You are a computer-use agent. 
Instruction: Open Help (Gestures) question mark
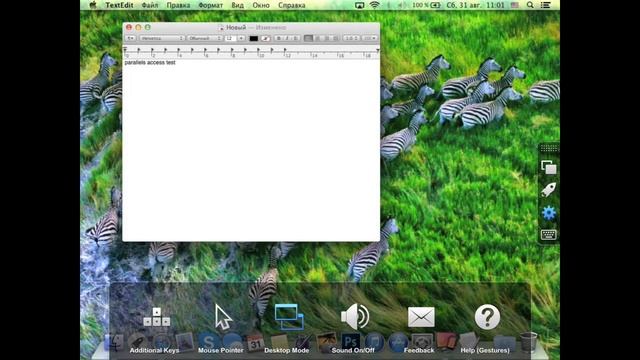487,317
